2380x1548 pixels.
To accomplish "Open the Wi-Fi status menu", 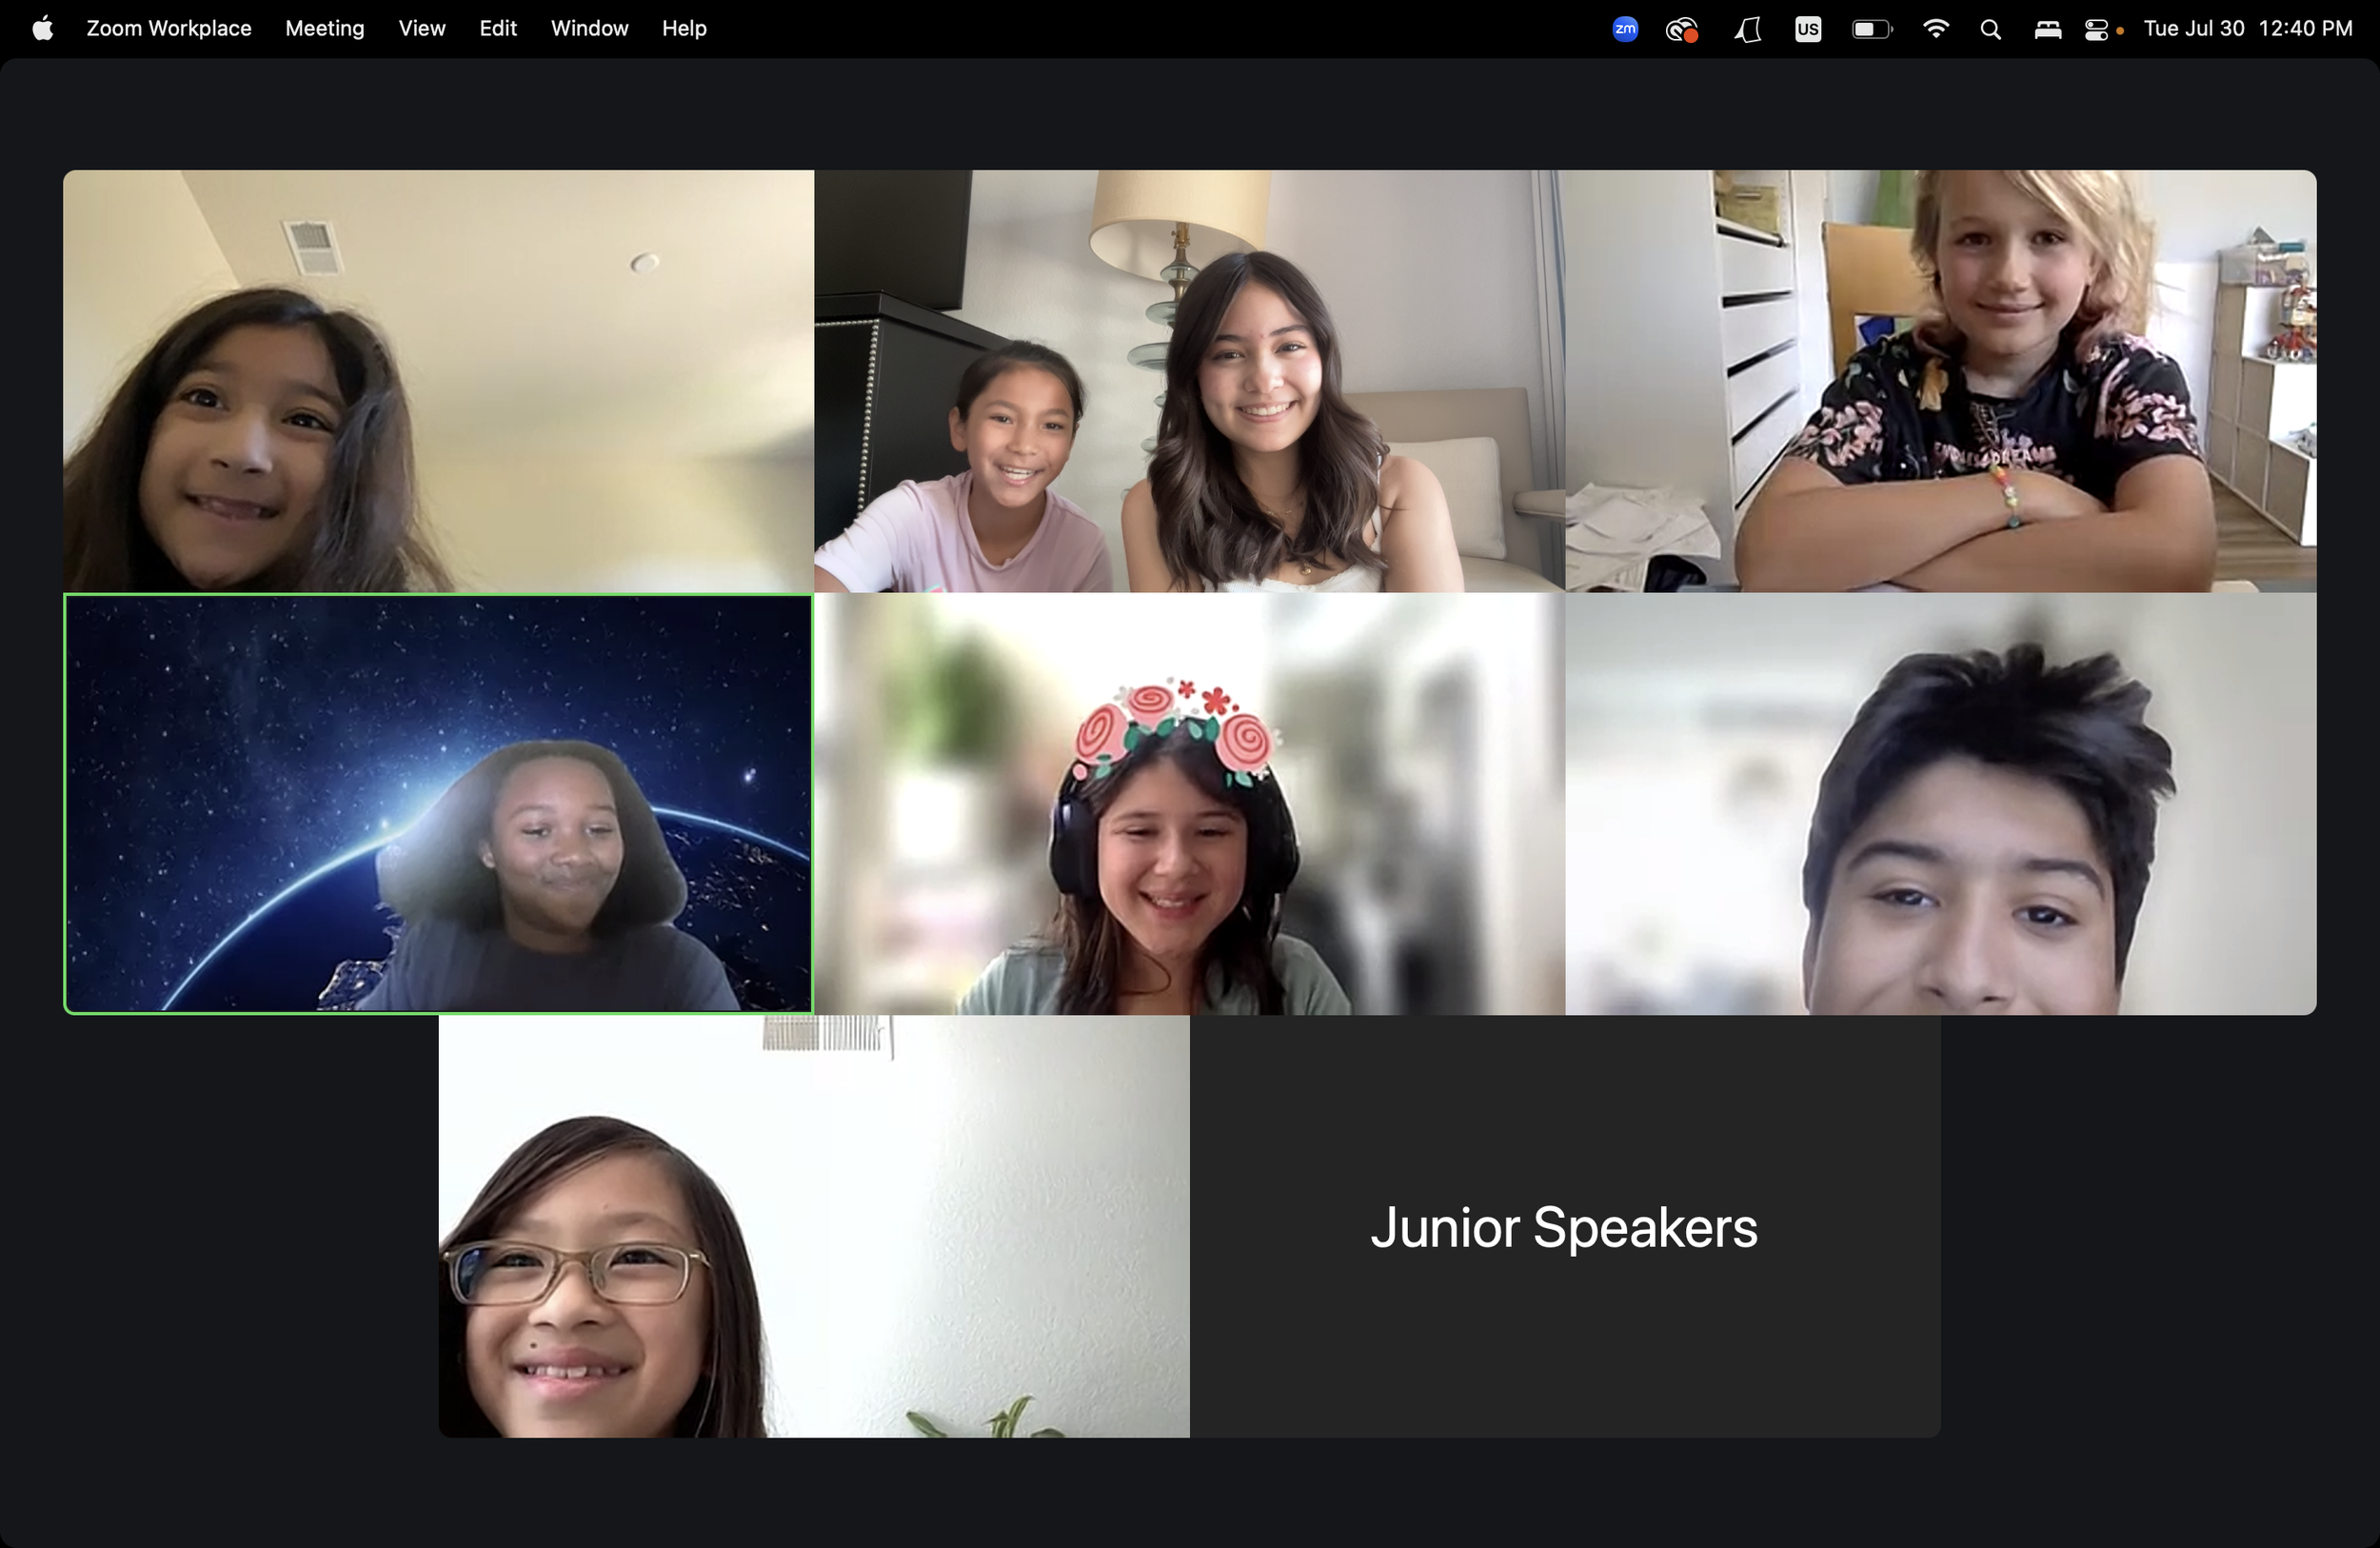I will (x=1935, y=29).
